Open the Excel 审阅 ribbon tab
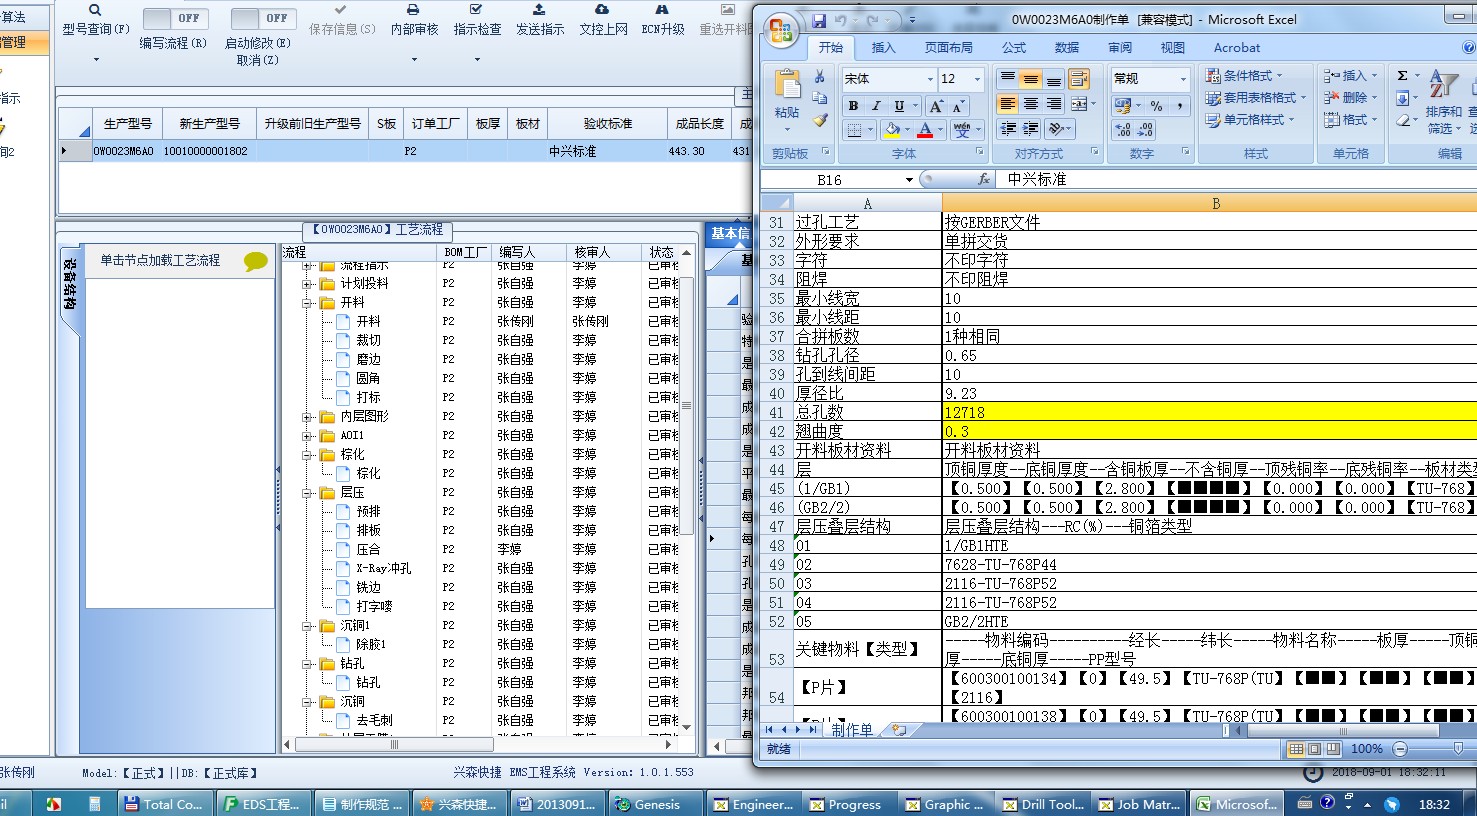The width and height of the screenshot is (1477, 816). 1119,47
